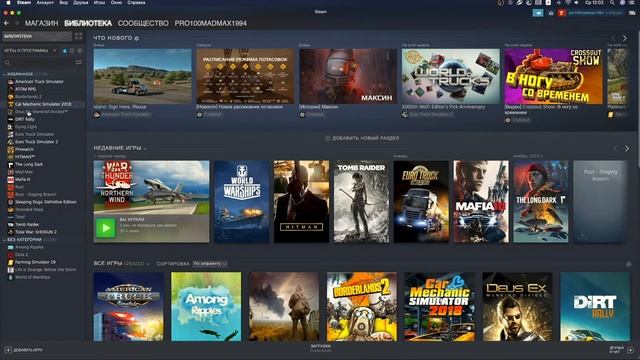640x360 pixels.
Task: Open Друзья menu in menu bar
Action: (80, 3)
